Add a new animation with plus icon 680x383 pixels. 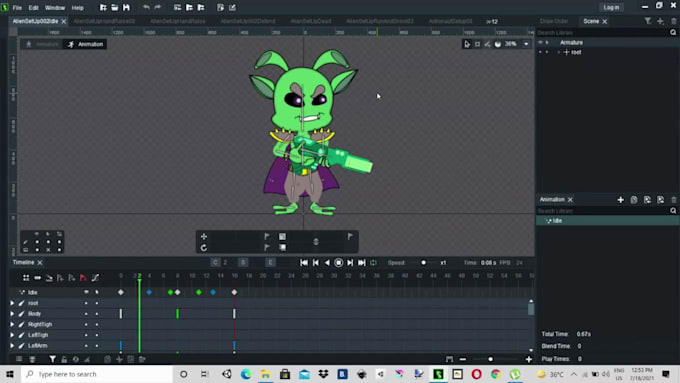(x=621, y=200)
